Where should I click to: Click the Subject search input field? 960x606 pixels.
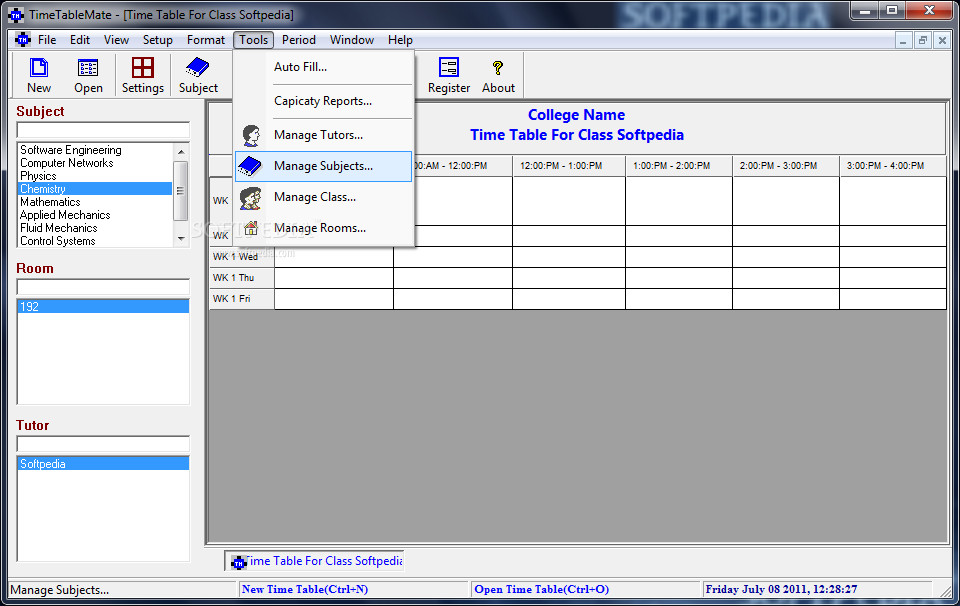click(x=103, y=130)
